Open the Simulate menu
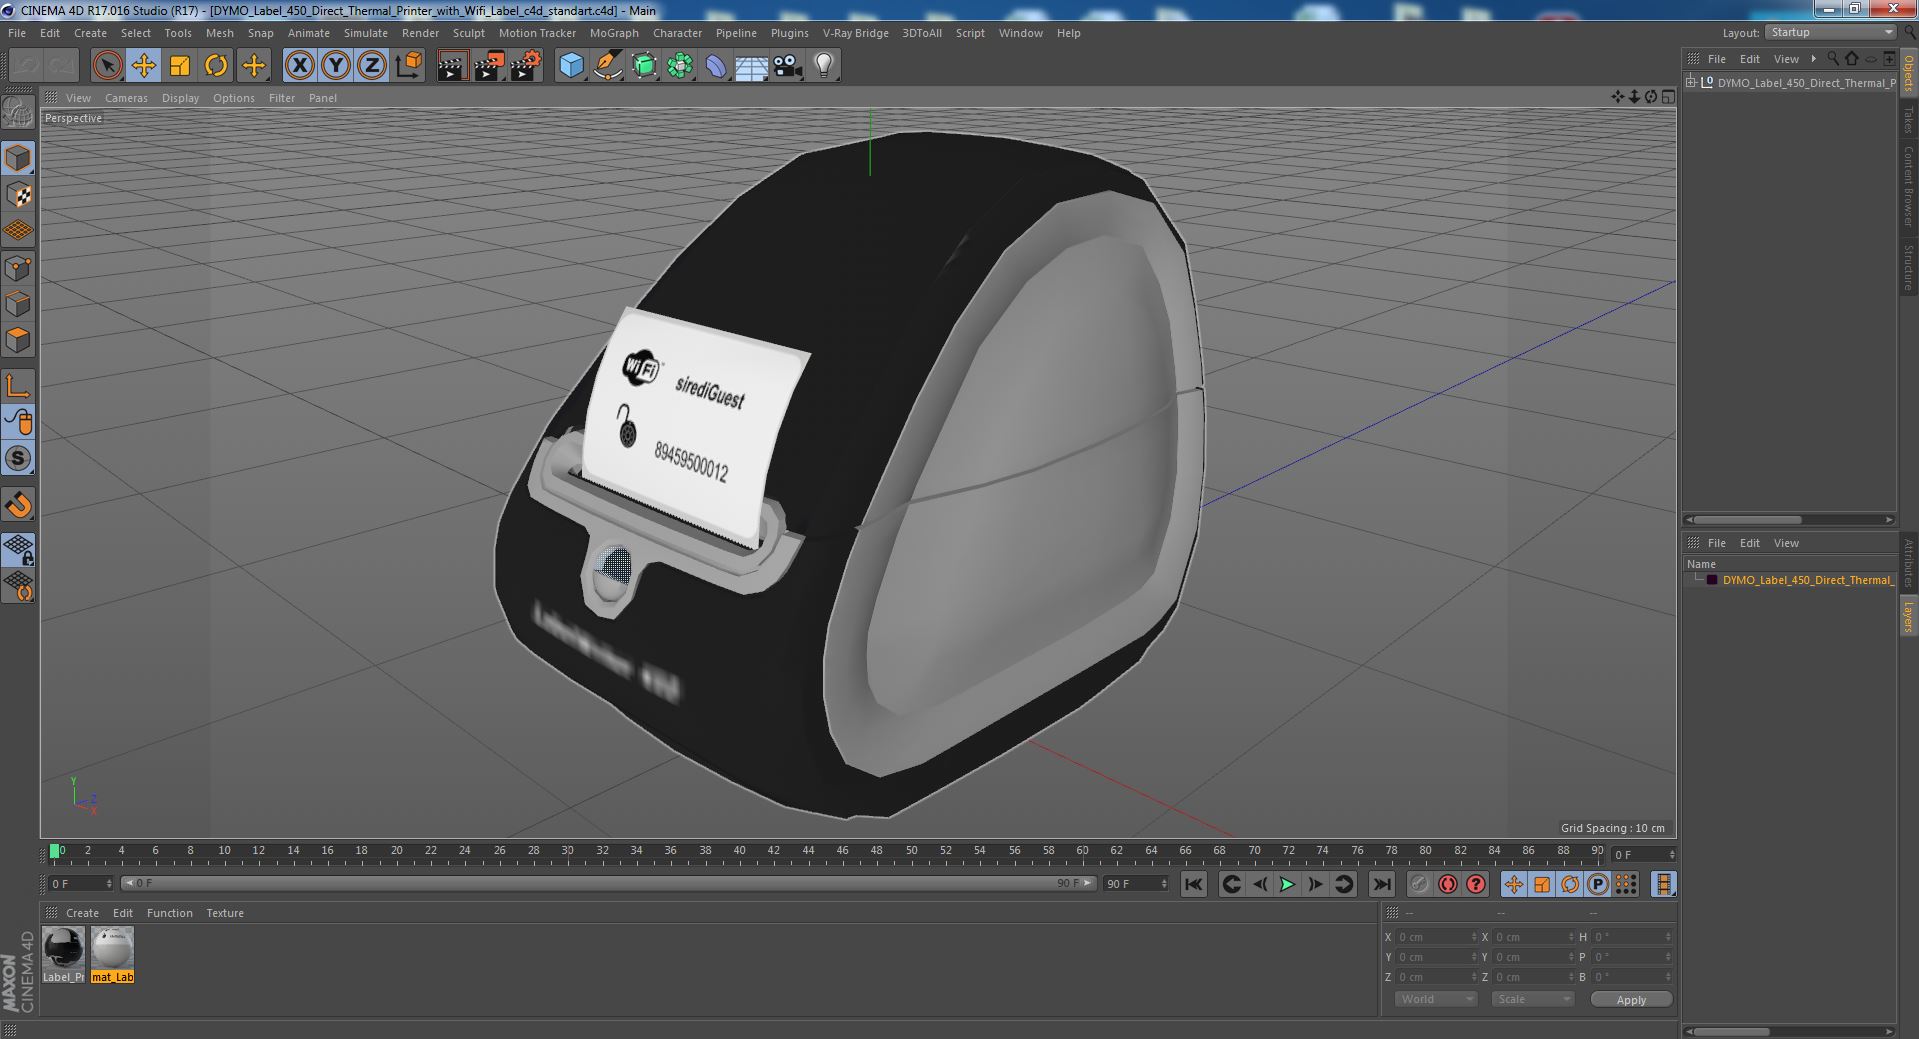 [365, 33]
